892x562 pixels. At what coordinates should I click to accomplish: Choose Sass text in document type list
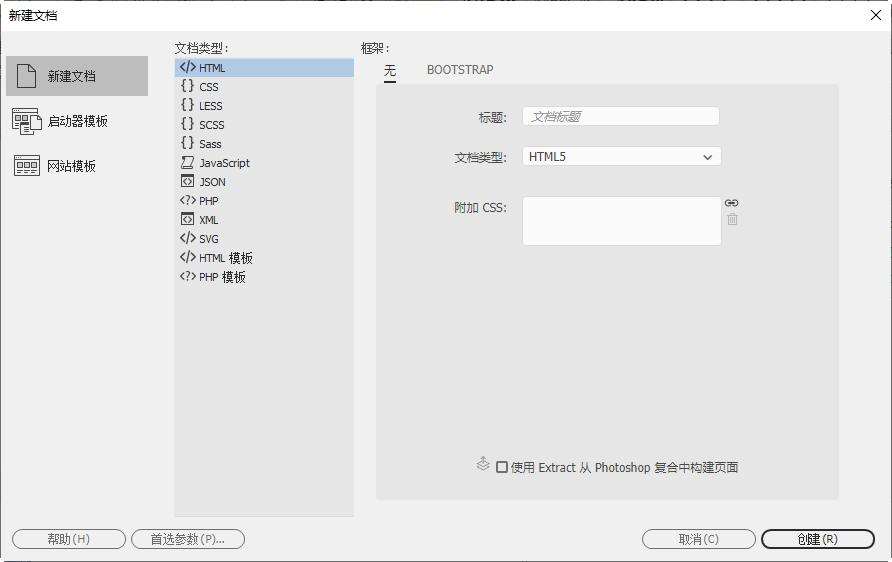point(210,144)
